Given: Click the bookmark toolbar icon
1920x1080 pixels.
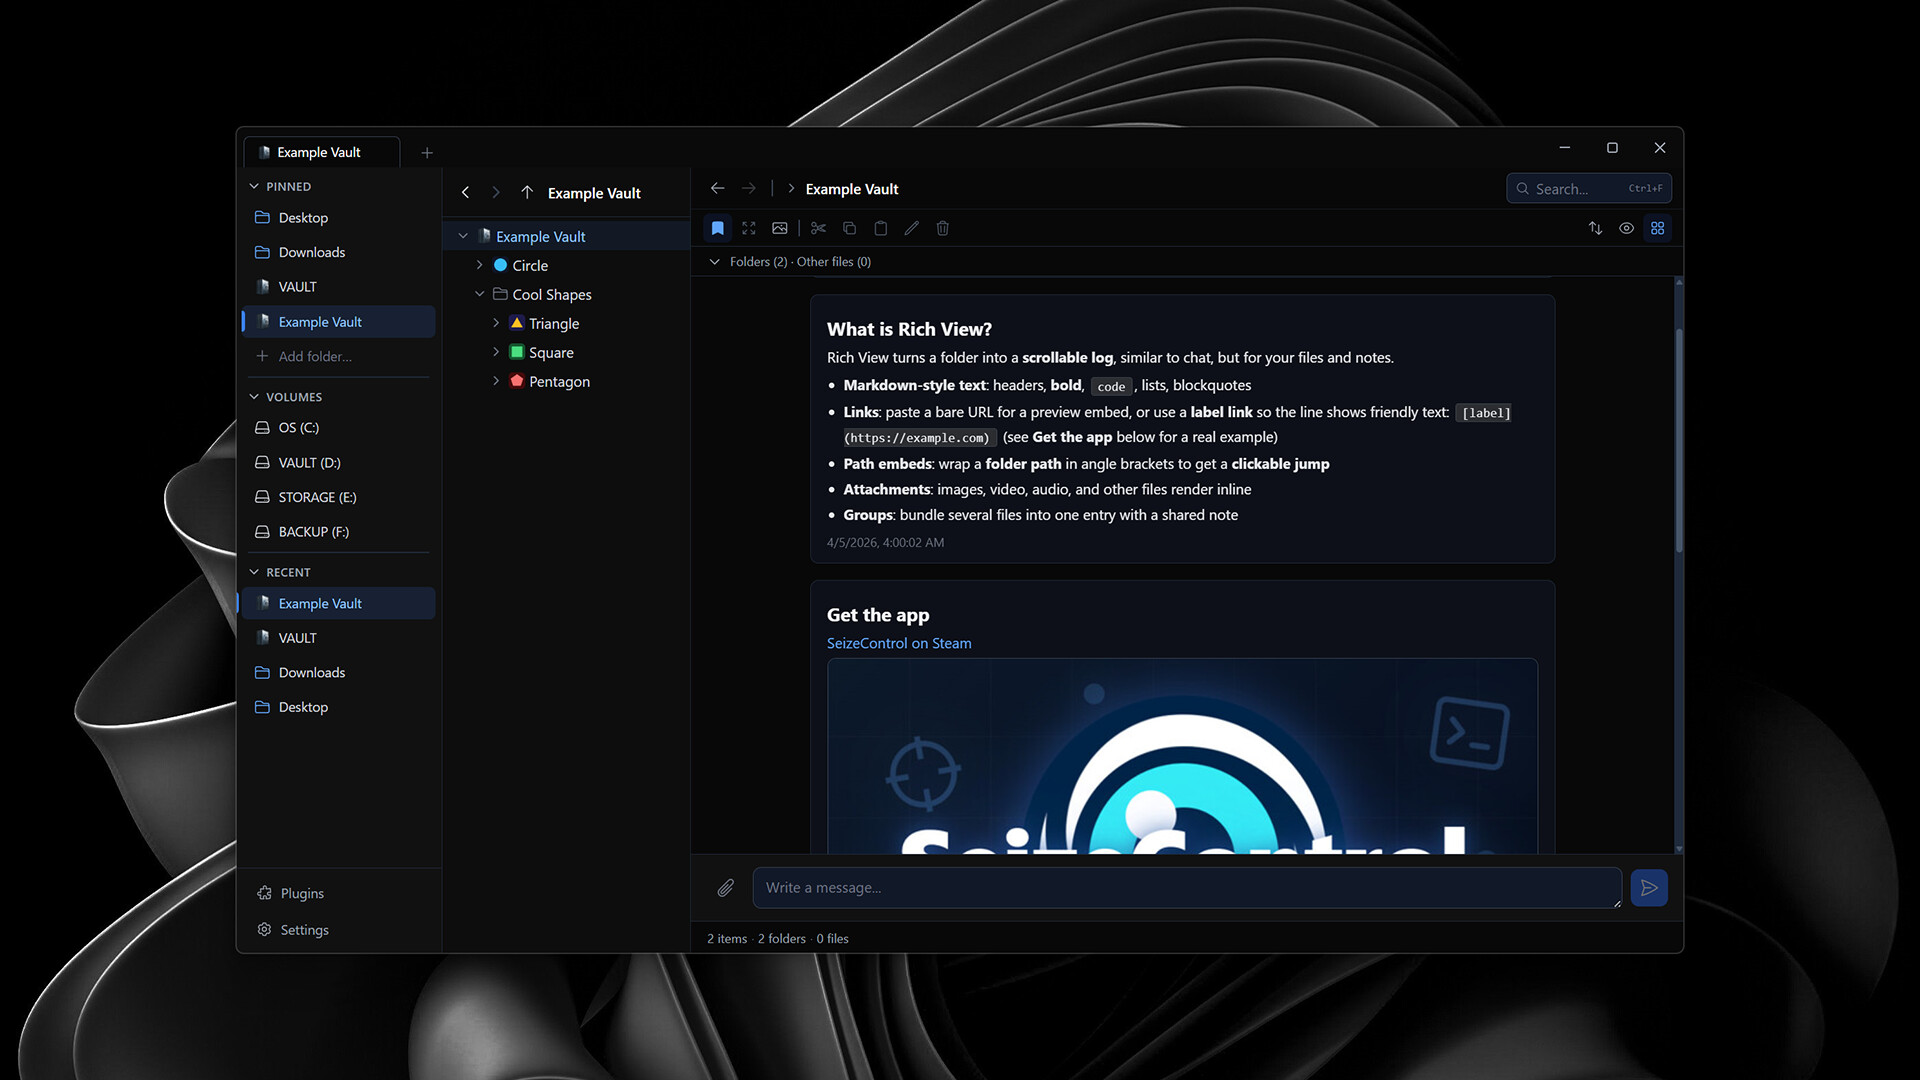Looking at the screenshot, I should 717,228.
